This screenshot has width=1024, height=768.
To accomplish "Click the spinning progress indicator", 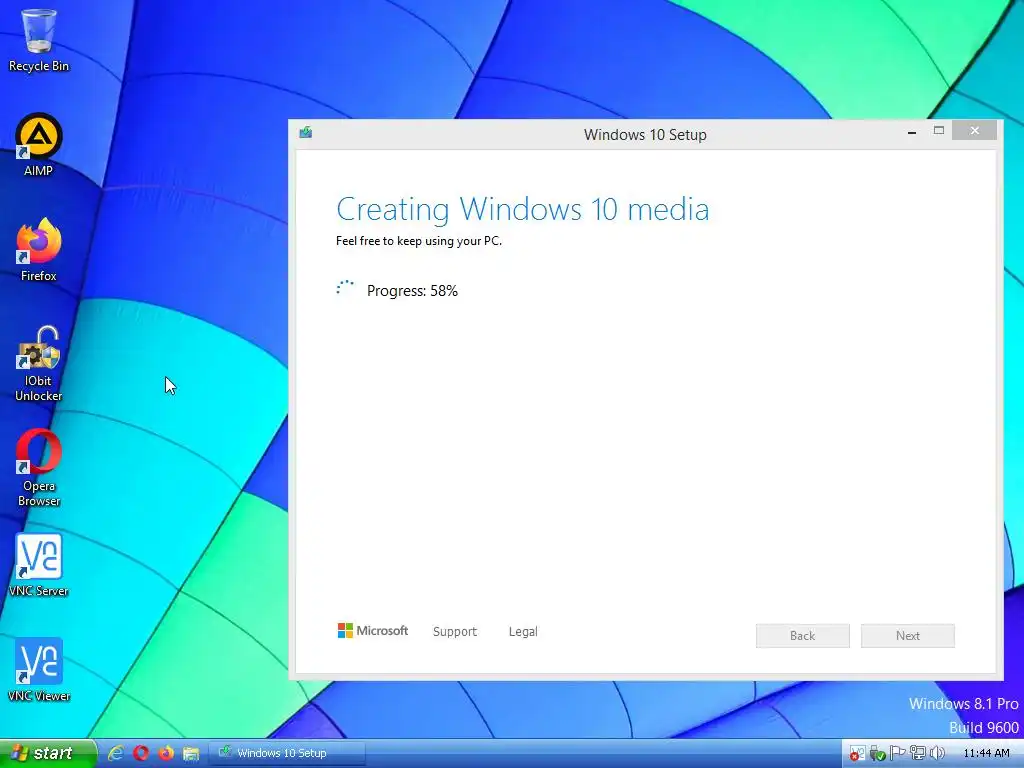I will 345,289.
